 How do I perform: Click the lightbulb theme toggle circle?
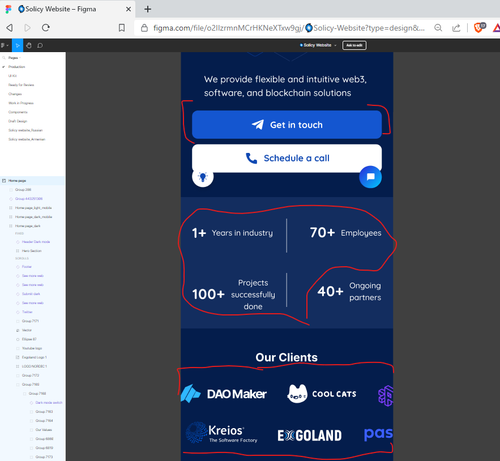coord(203,177)
